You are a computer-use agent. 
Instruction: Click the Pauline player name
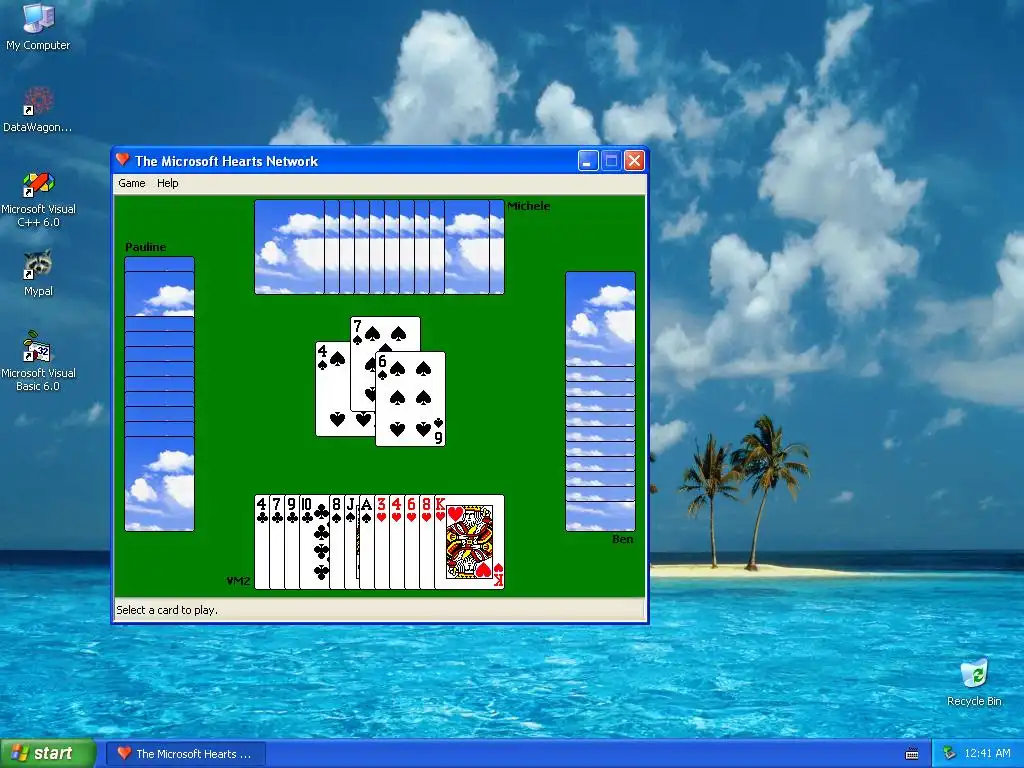tap(146, 247)
